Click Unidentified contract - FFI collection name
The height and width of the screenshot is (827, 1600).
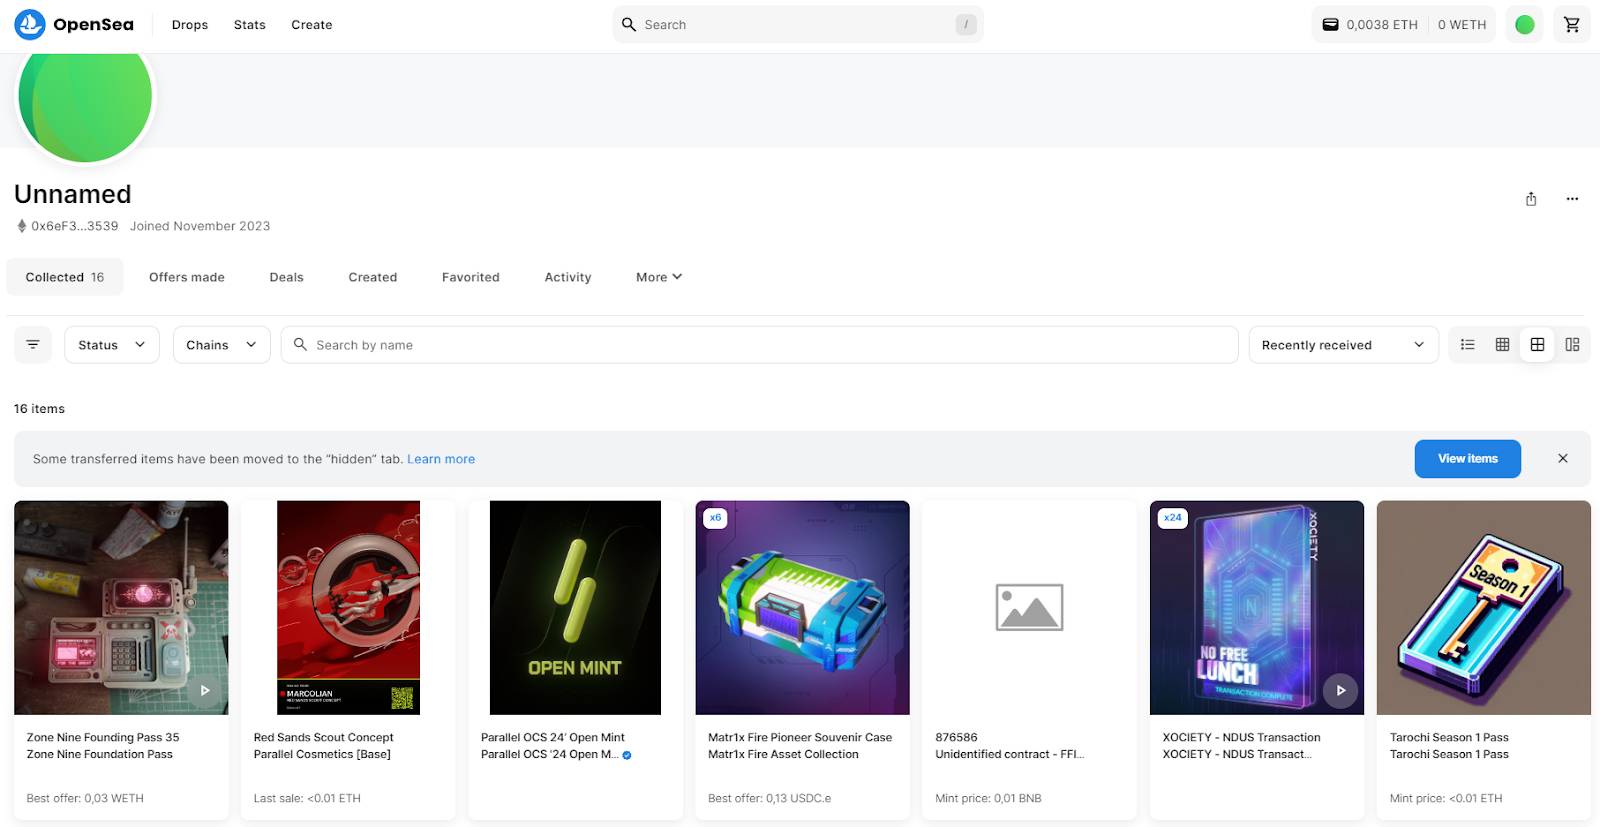click(1009, 755)
